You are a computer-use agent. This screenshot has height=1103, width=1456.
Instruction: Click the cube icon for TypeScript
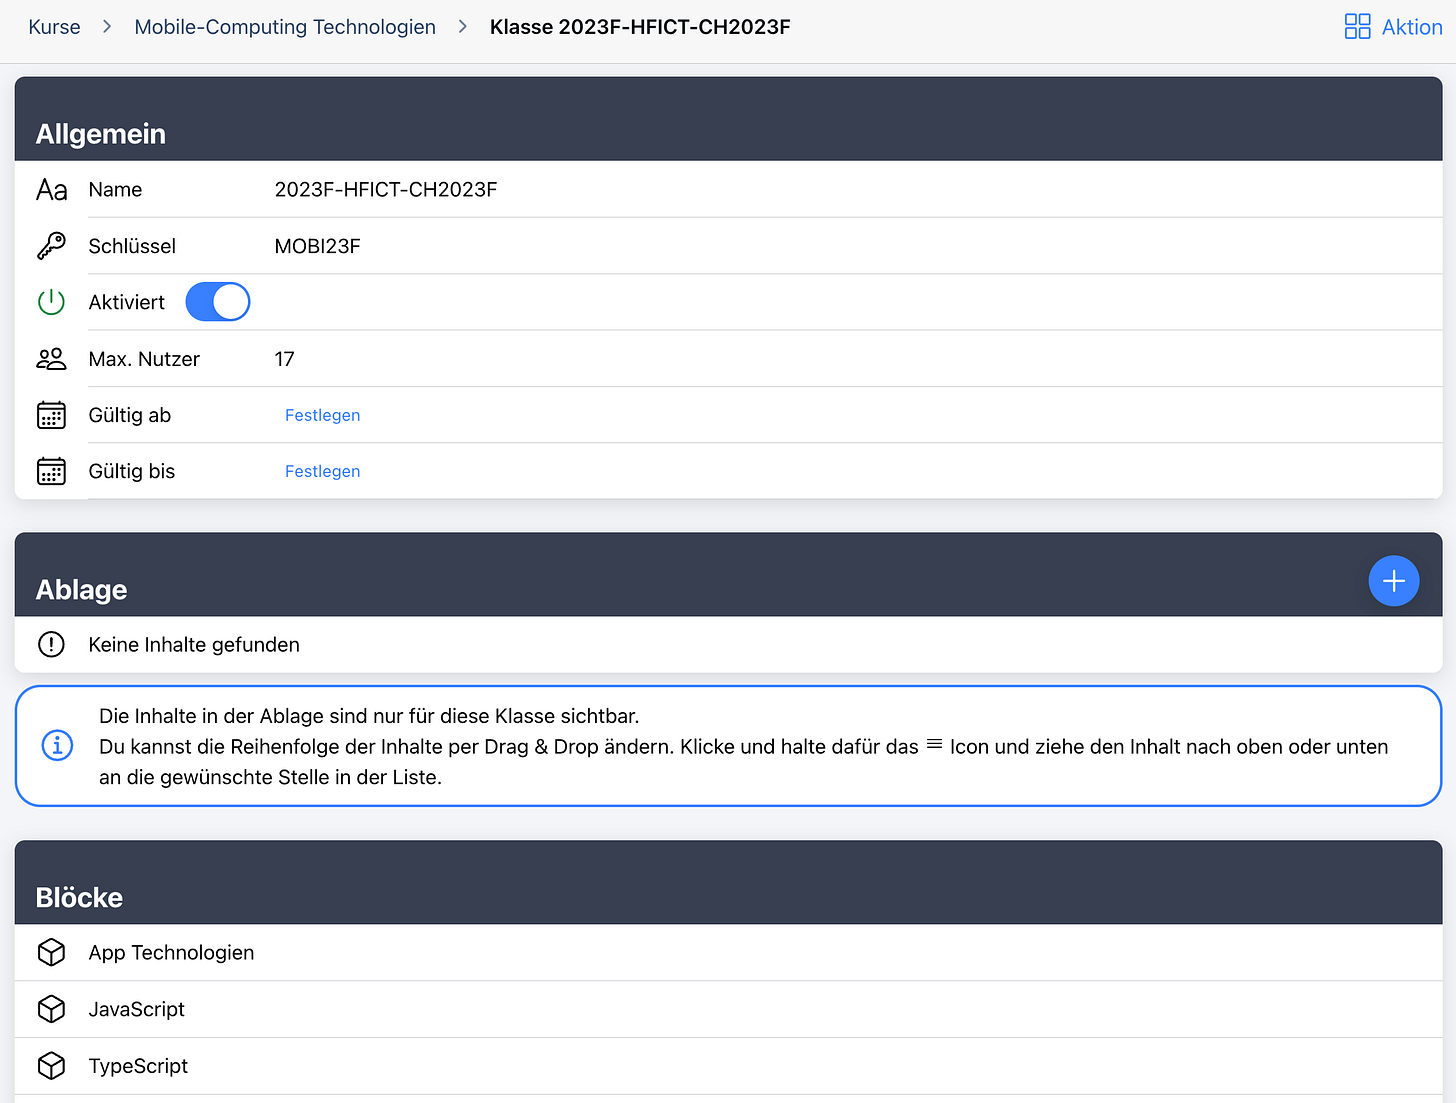click(x=51, y=1066)
